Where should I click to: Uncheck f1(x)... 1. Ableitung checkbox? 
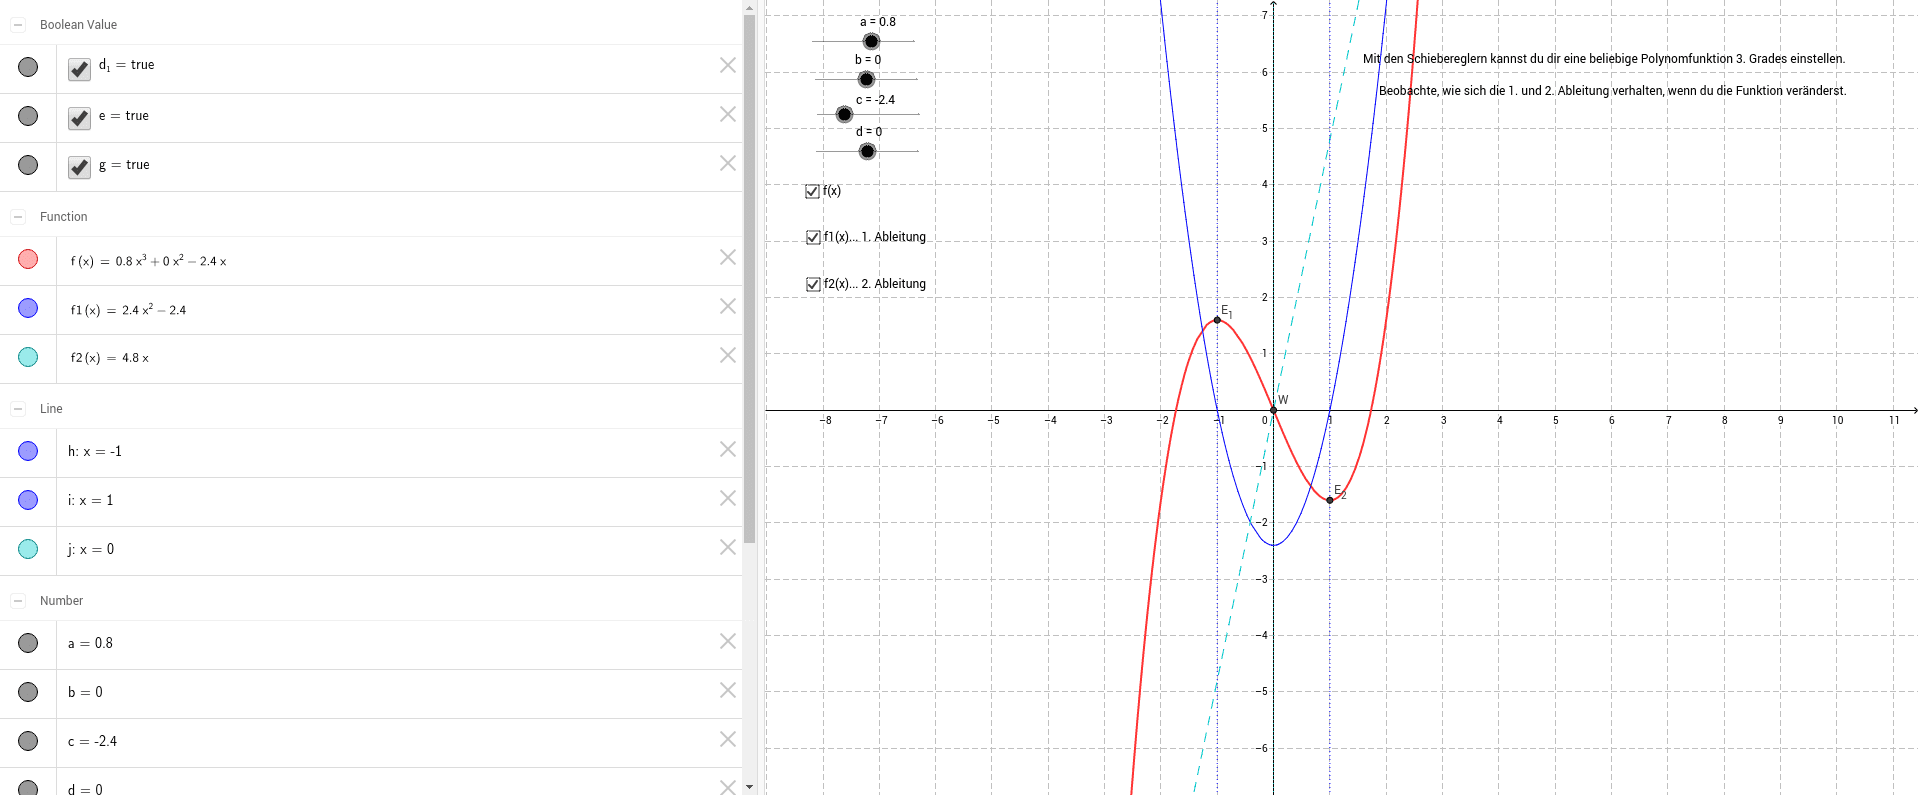click(813, 237)
